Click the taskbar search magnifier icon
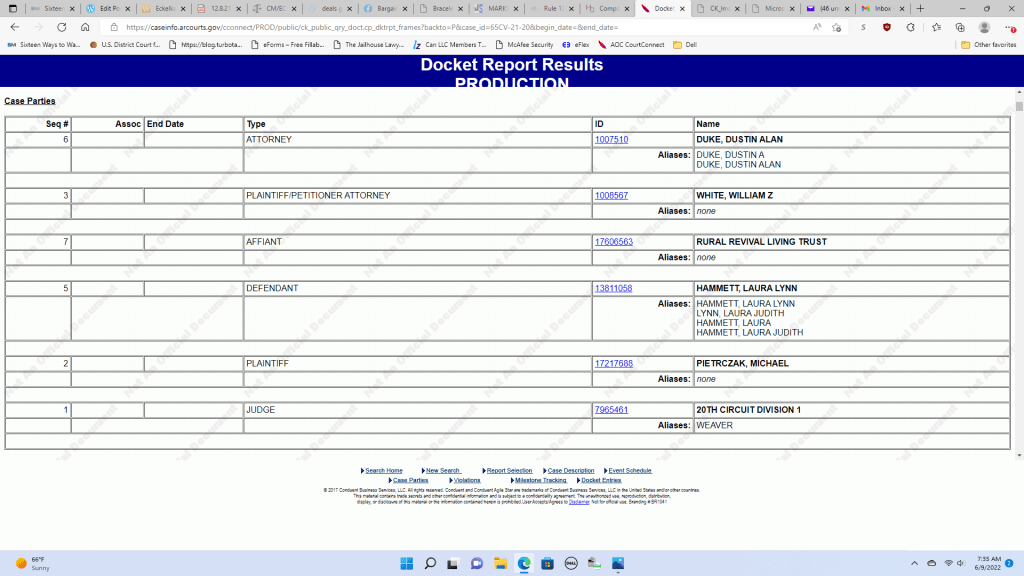 click(x=430, y=563)
